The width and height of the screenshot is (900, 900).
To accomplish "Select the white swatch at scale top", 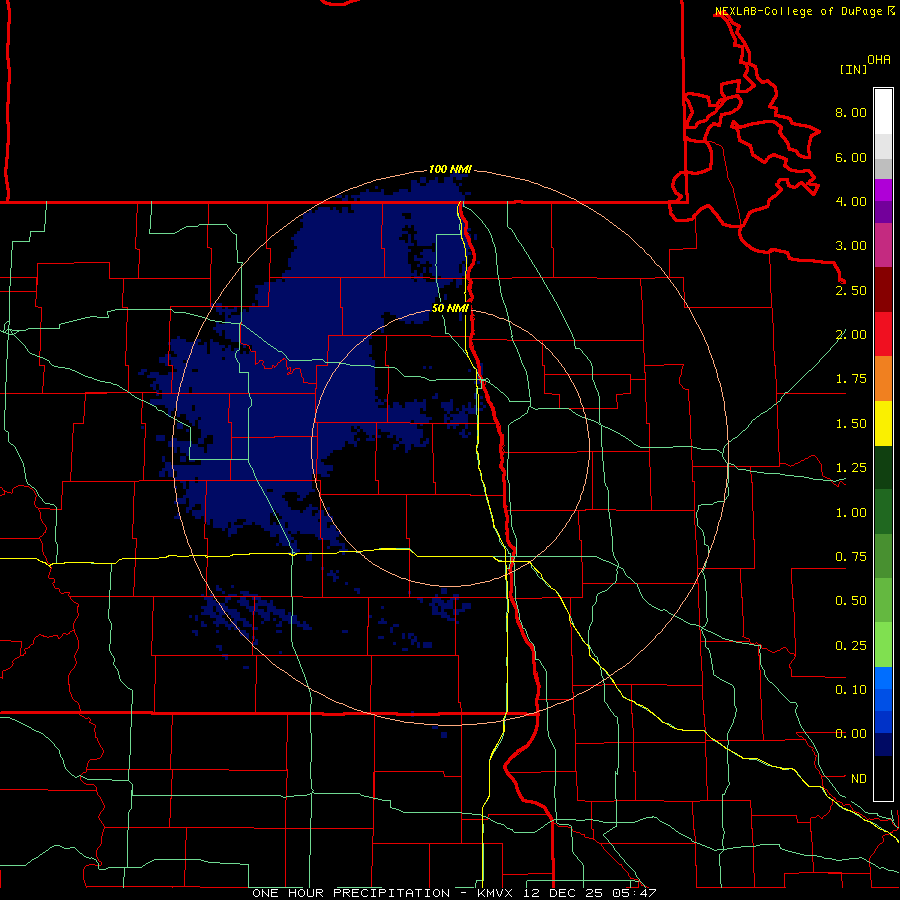I will pos(883,111).
